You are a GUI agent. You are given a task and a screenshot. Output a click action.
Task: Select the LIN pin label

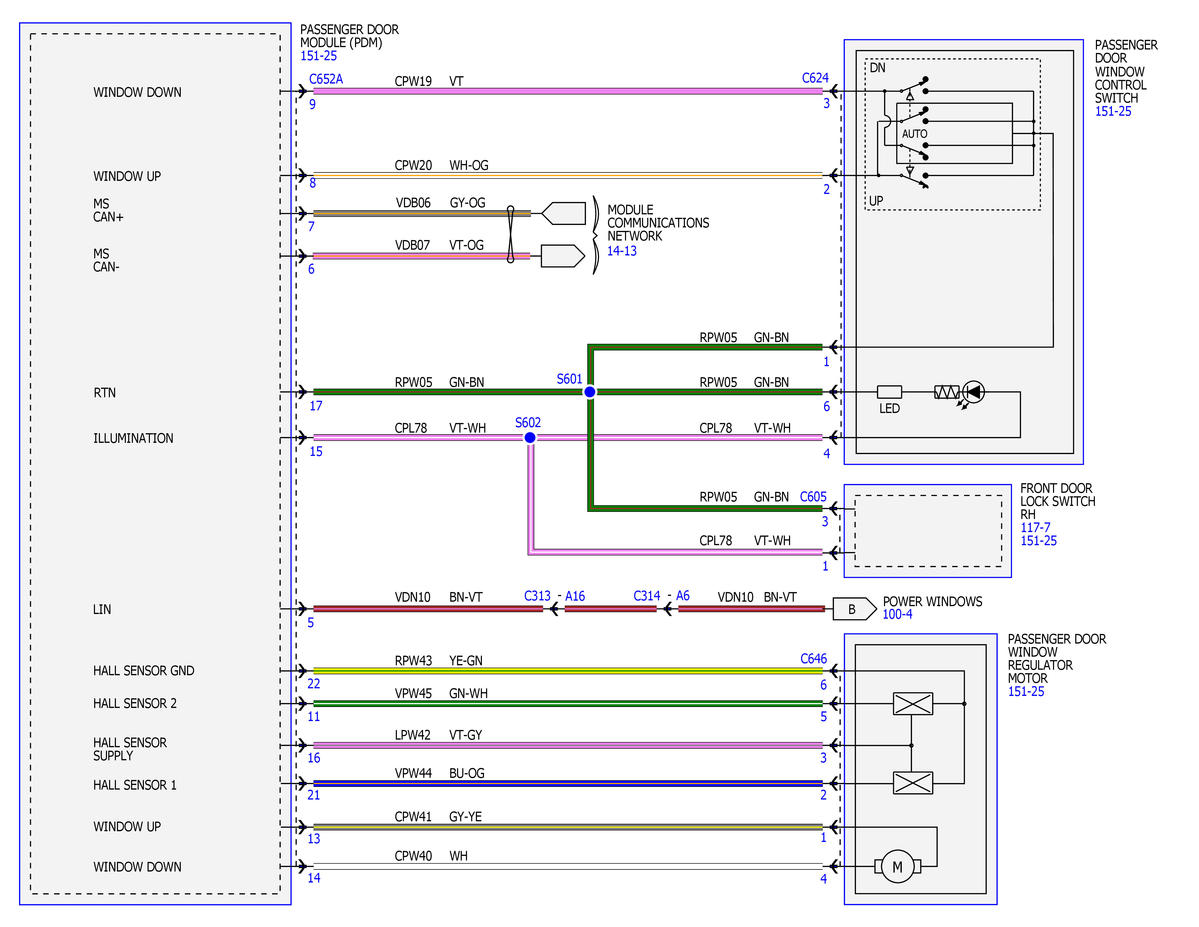(x=102, y=610)
